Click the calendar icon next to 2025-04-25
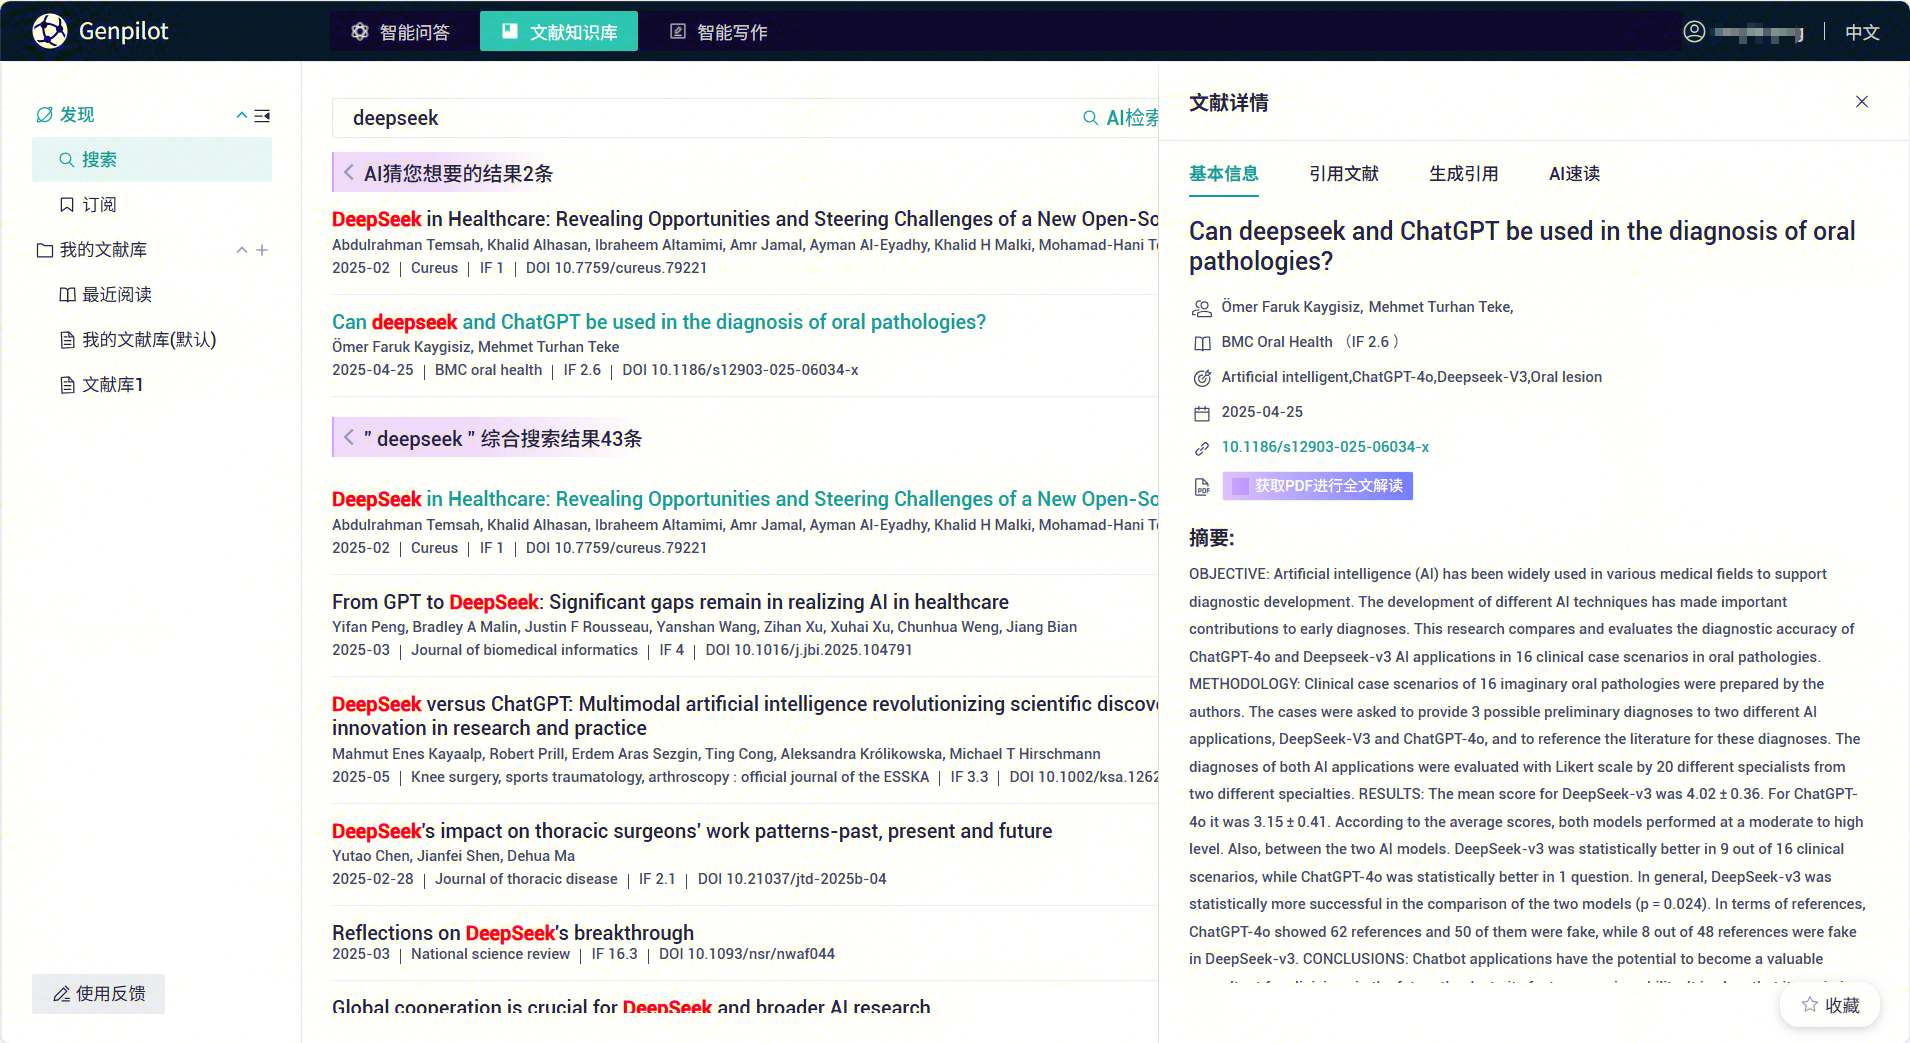Viewport: 1910px width, 1043px height. tap(1202, 413)
